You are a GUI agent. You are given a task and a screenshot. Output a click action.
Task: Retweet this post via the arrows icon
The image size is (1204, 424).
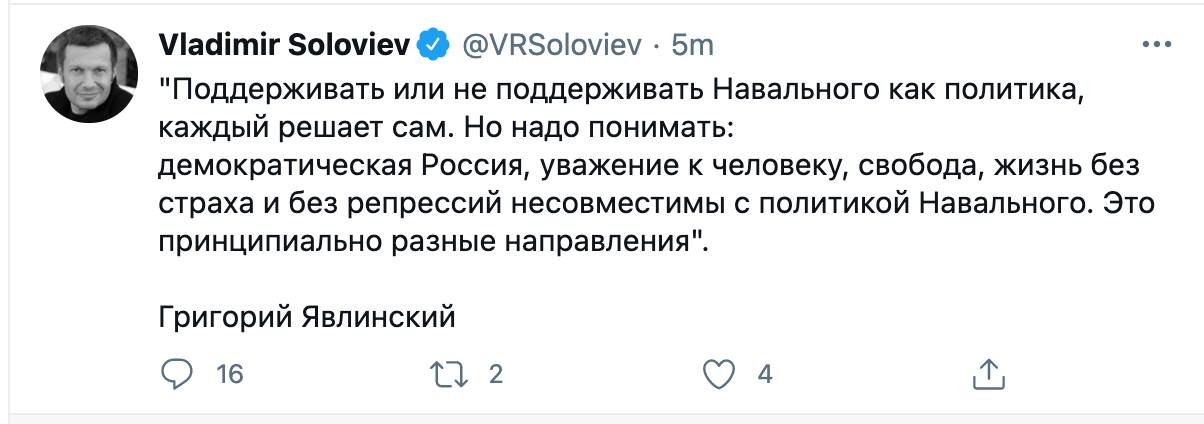tap(448, 374)
